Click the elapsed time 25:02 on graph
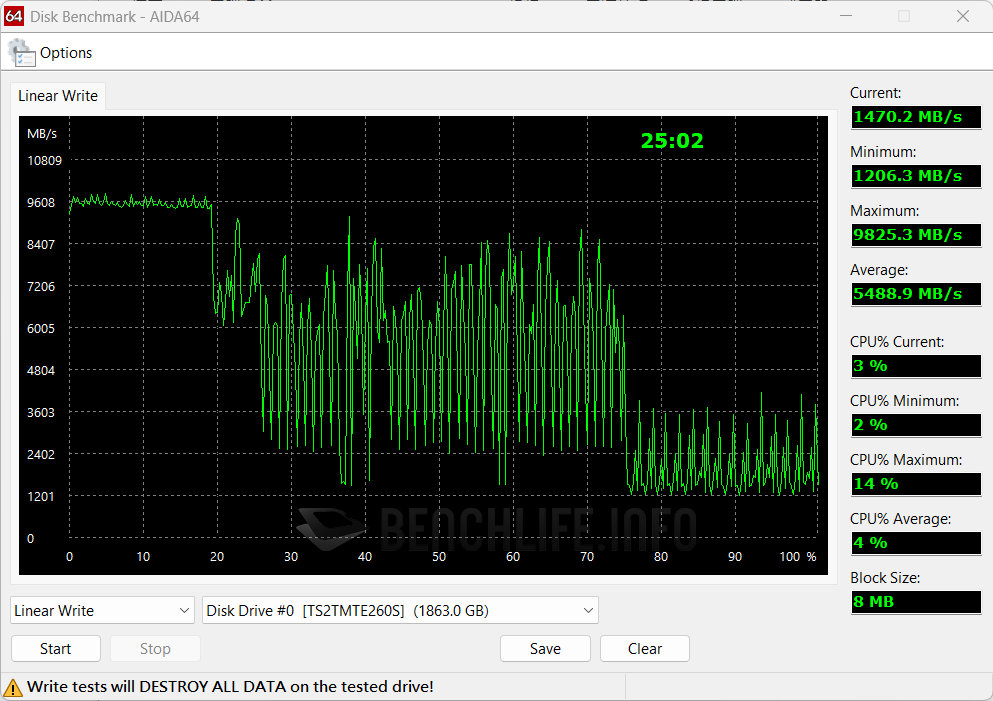993x701 pixels. (672, 141)
